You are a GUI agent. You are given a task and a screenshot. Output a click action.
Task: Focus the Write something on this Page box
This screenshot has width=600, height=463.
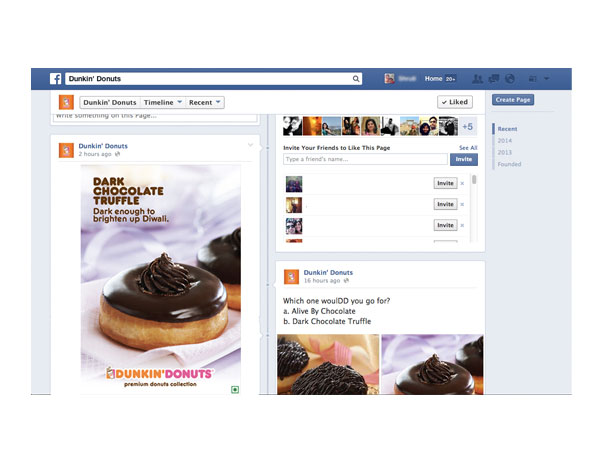(155, 117)
